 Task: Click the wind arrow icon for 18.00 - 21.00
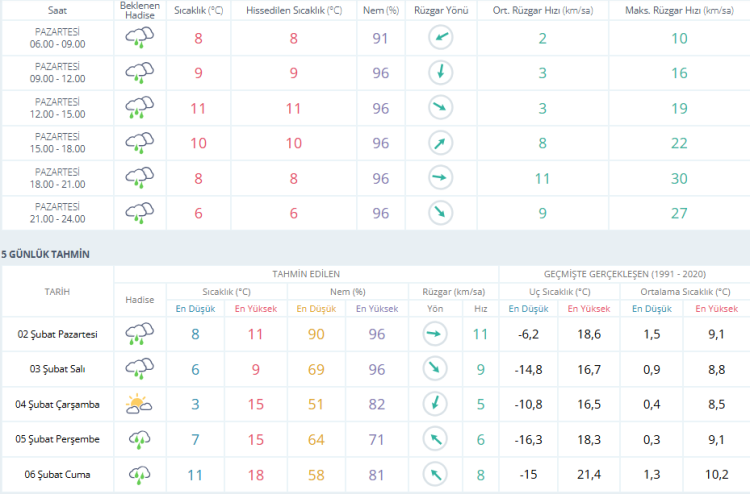click(440, 178)
